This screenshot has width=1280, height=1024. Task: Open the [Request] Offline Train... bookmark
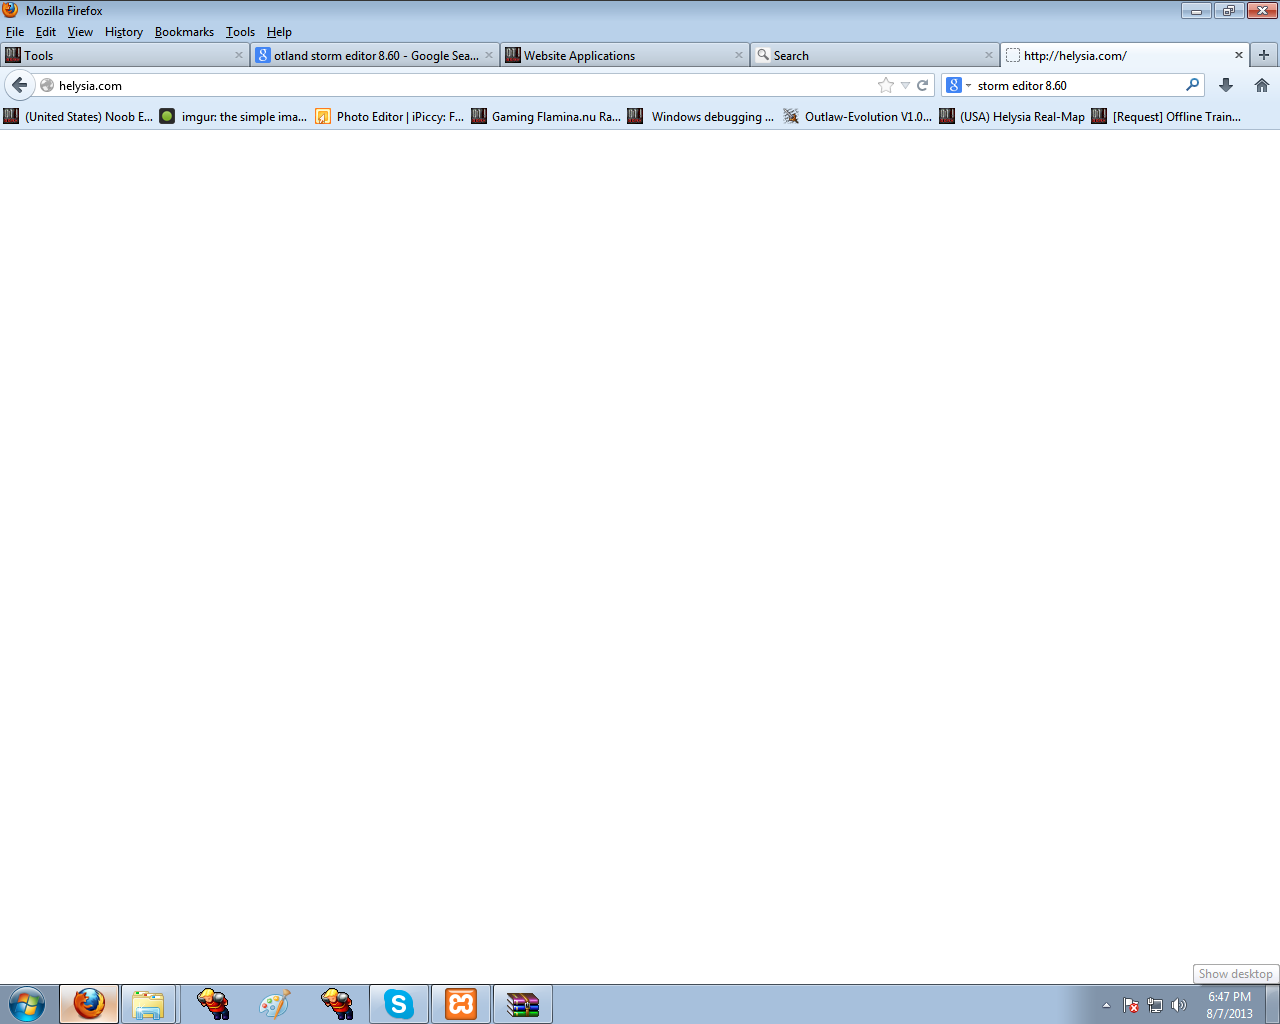coord(1166,116)
